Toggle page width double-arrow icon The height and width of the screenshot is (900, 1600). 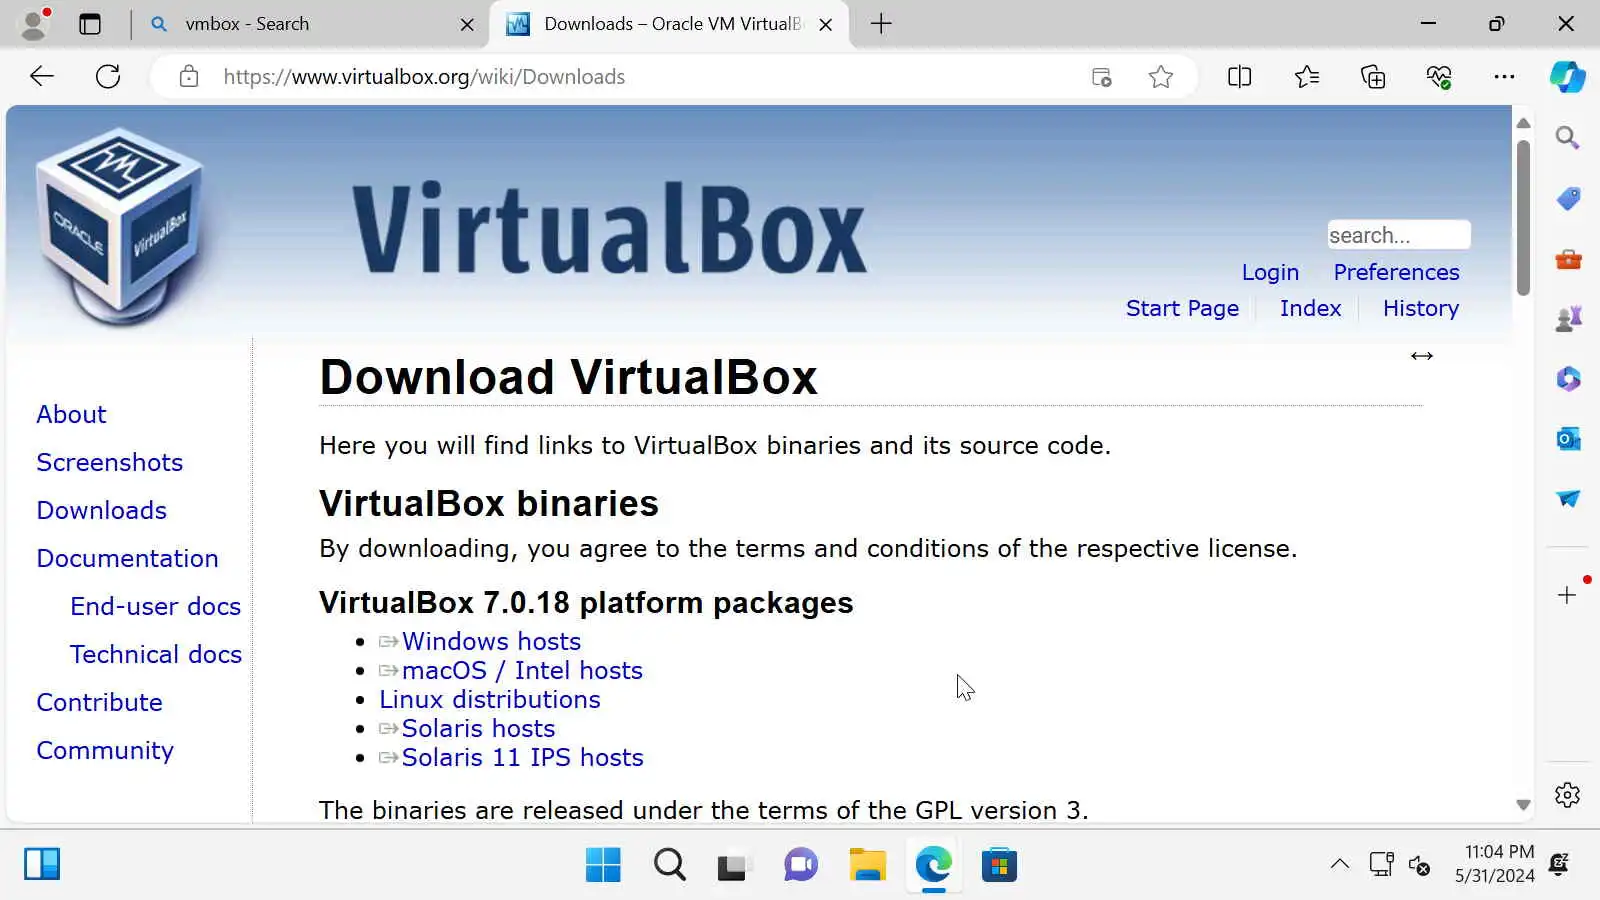1421,356
